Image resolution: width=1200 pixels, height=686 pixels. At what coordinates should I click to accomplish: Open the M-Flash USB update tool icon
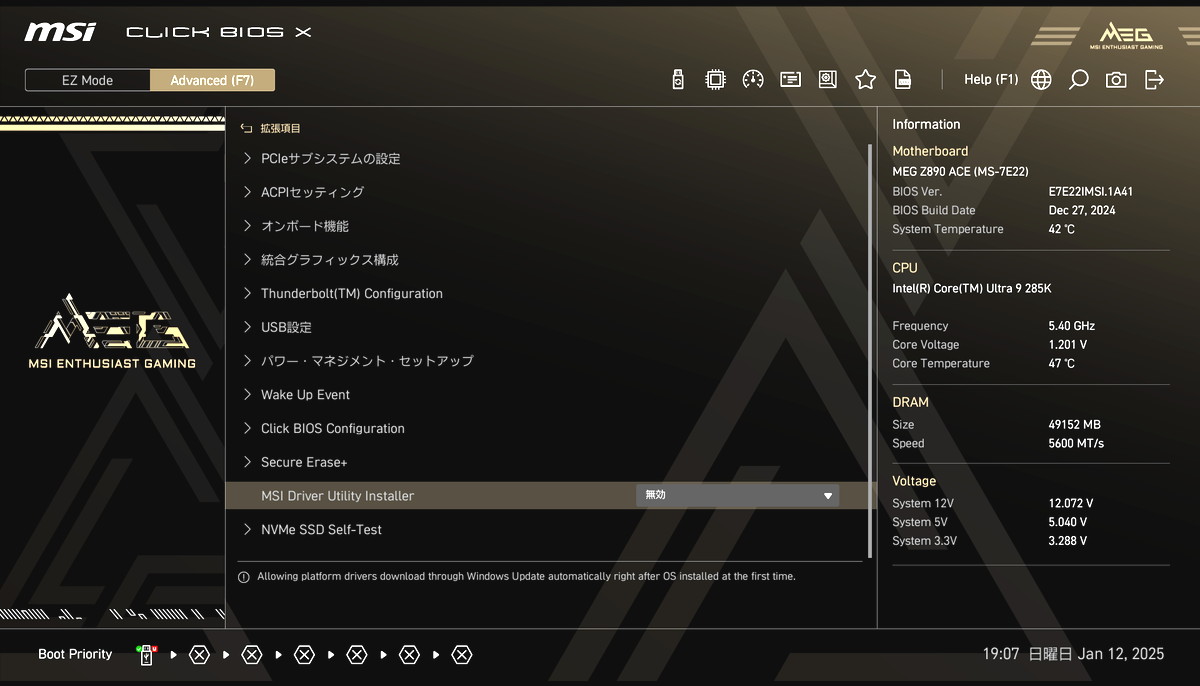tap(678, 80)
